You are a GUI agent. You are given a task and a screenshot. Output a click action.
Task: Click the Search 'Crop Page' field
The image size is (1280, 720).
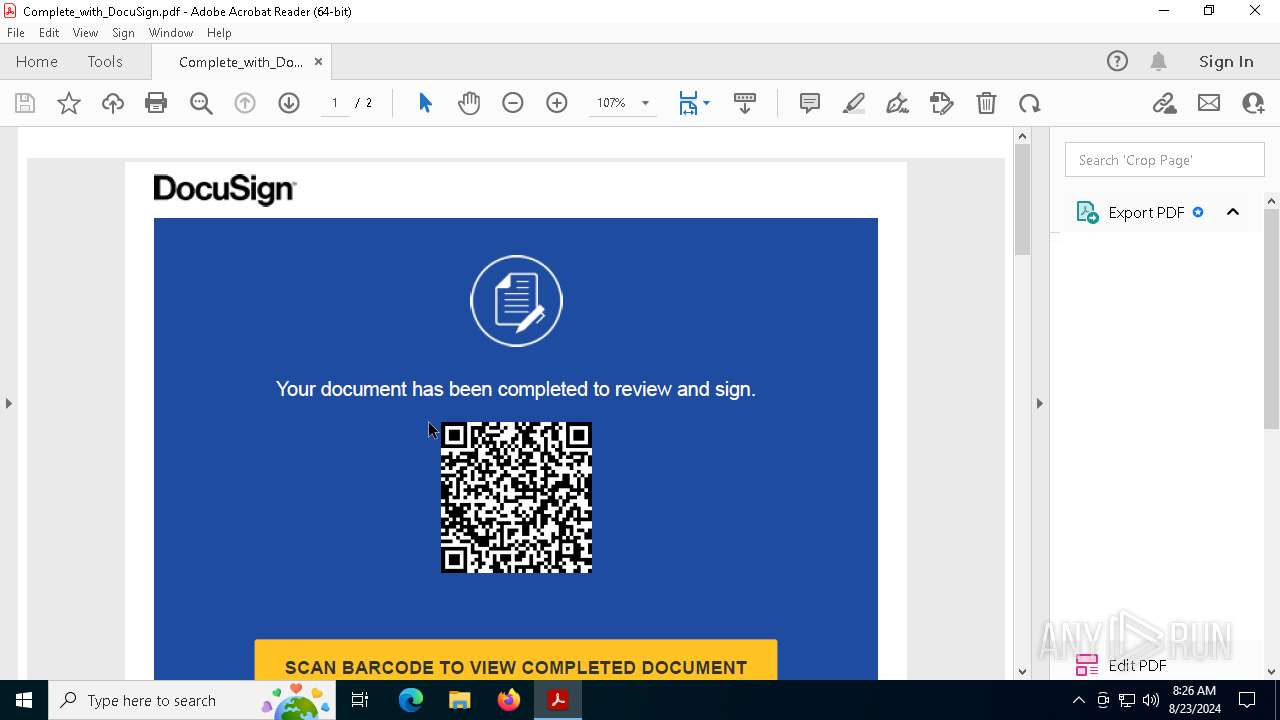(x=1165, y=160)
